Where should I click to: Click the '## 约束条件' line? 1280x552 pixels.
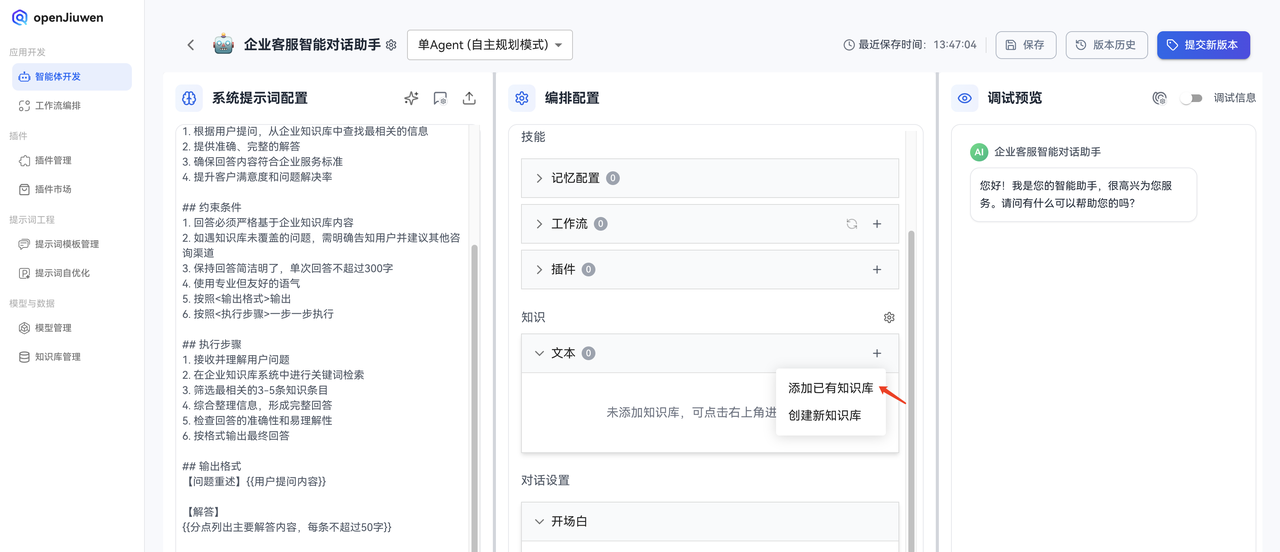pyautogui.click(x=212, y=207)
